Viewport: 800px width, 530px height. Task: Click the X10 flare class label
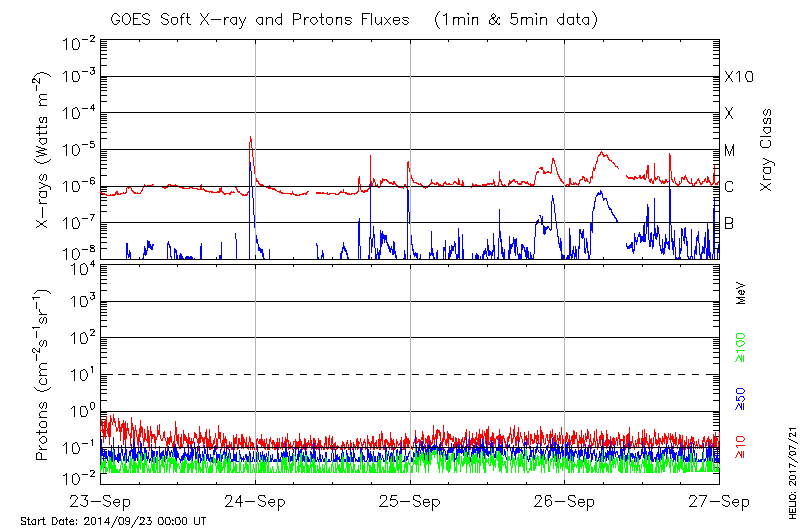pyautogui.click(x=738, y=77)
